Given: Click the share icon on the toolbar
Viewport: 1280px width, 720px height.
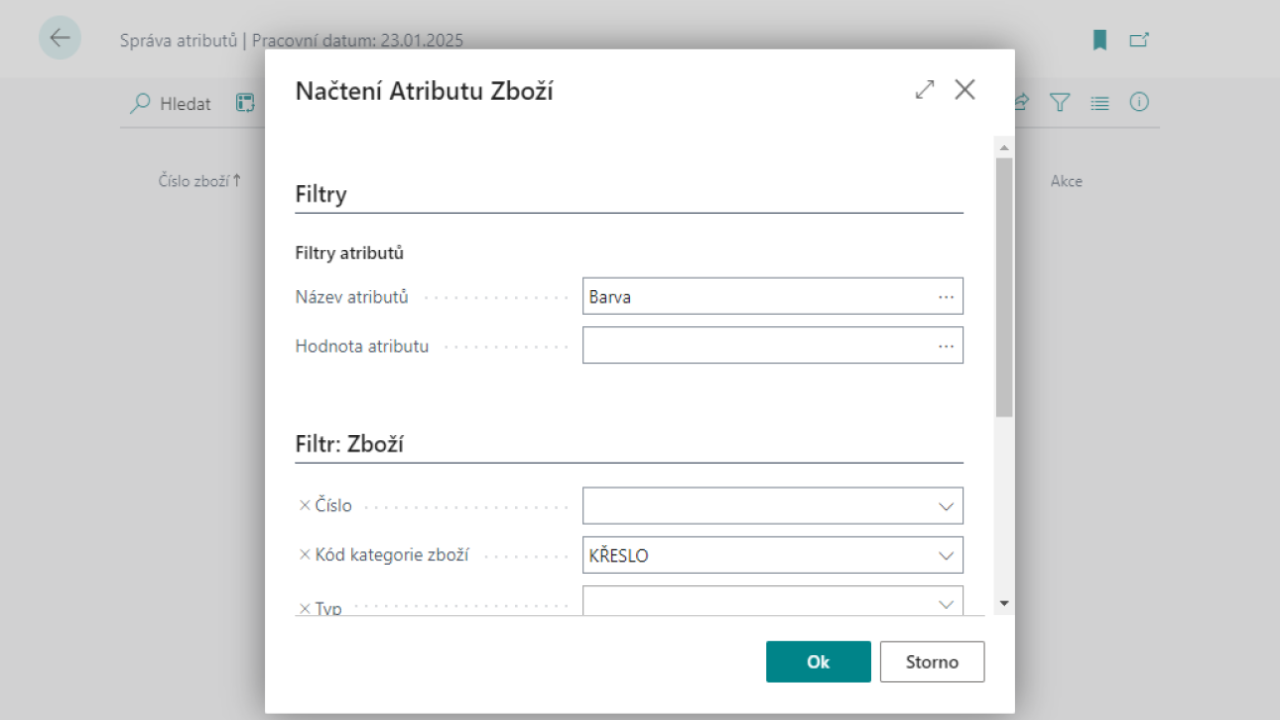Looking at the screenshot, I should point(1019,102).
